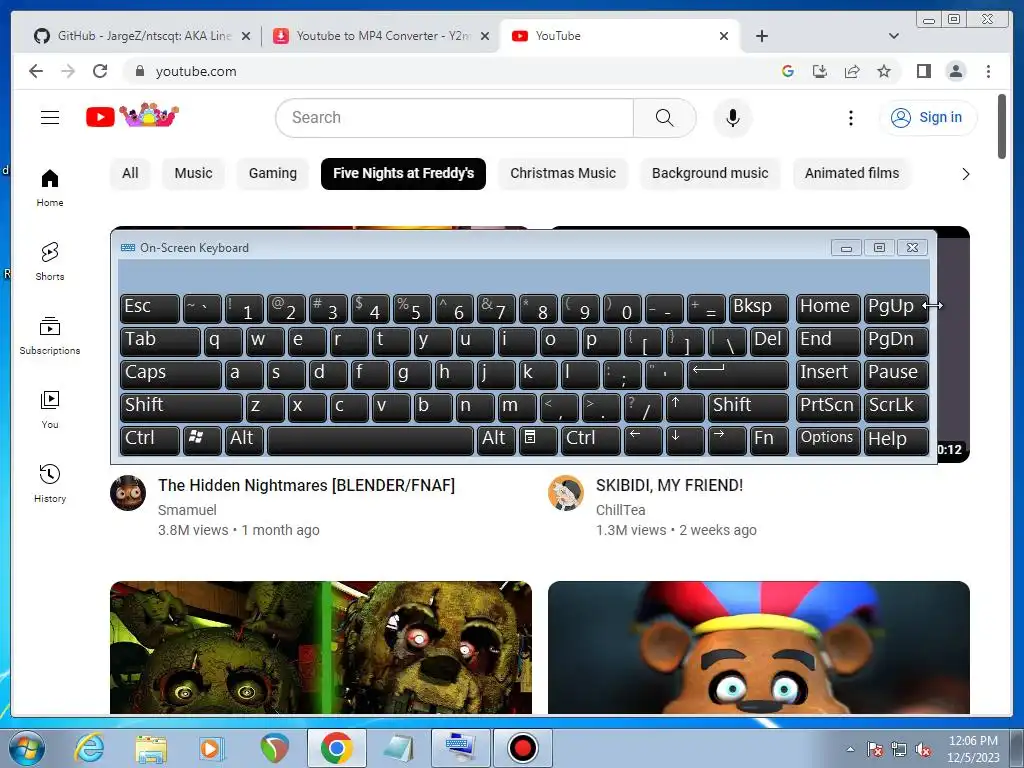Toggle left Alt key on on-screen keyboard
The width and height of the screenshot is (1024, 768).
pyautogui.click(x=244, y=440)
